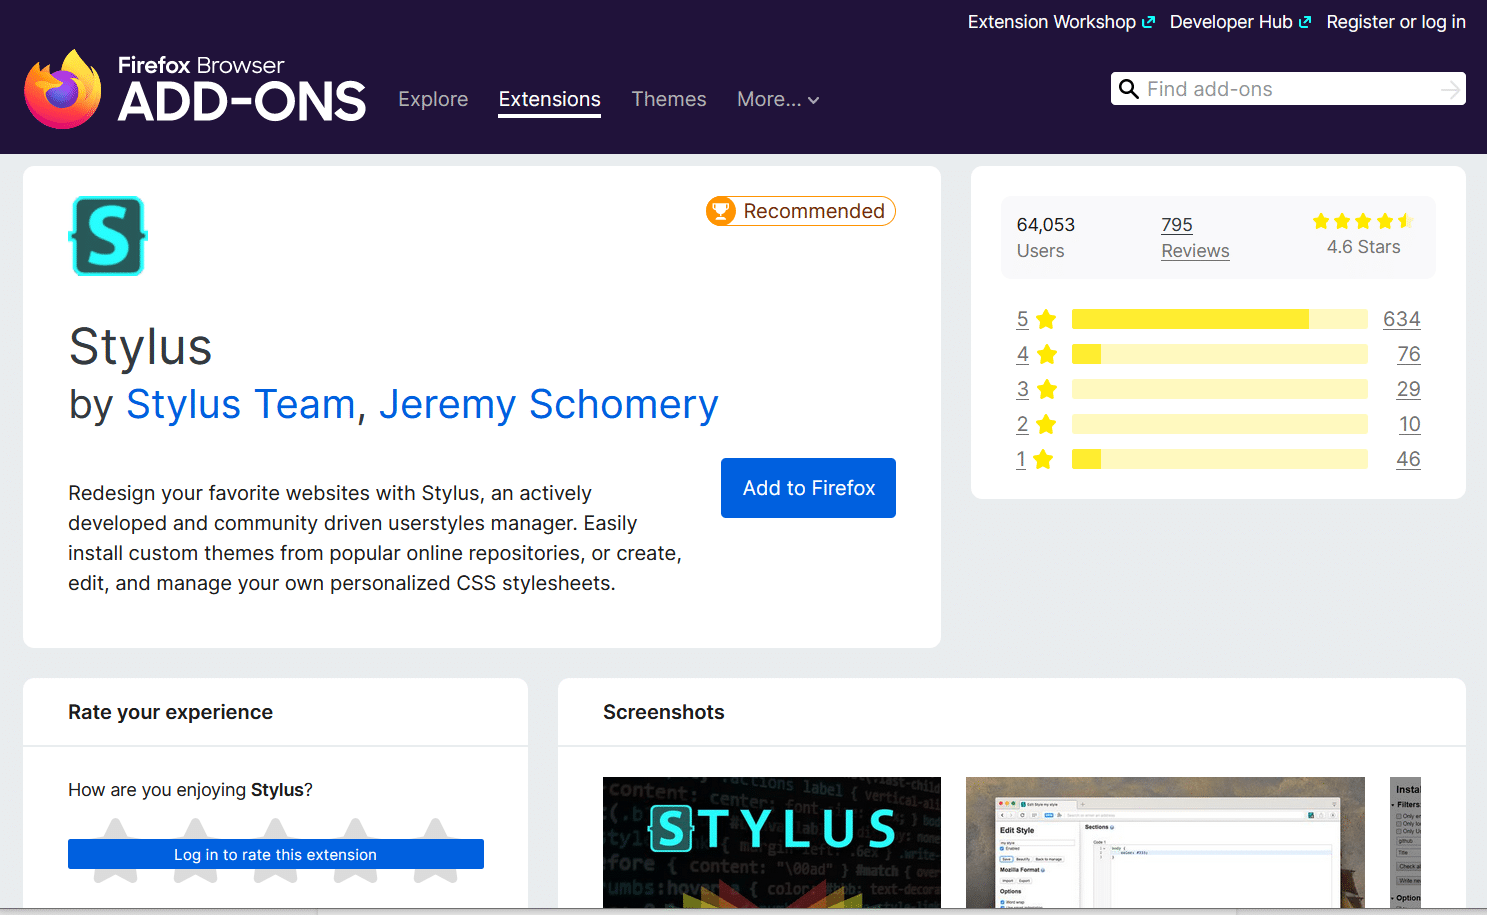View the 795 Reviews link
Viewport: 1487px width, 915px height.
pos(1194,237)
